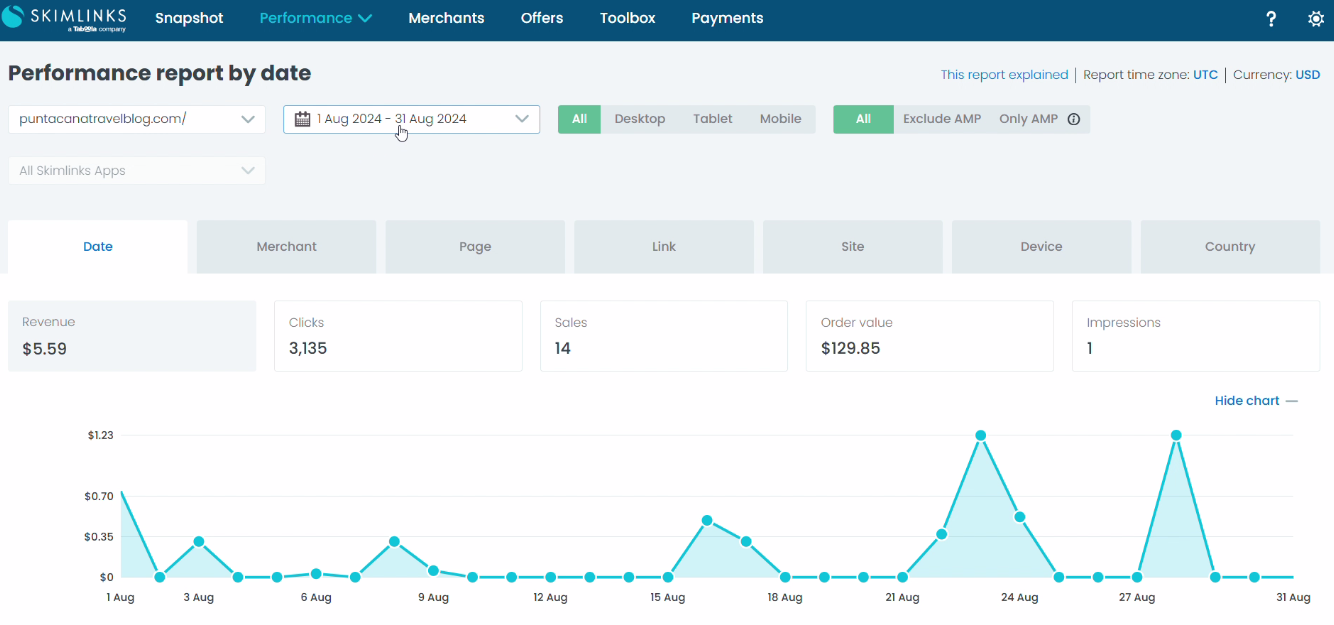Image resolution: width=1334 pixels, height=625 pixels.
Task: Click the 31 Aug x-axis label
Action: [x=1293, y=598]
